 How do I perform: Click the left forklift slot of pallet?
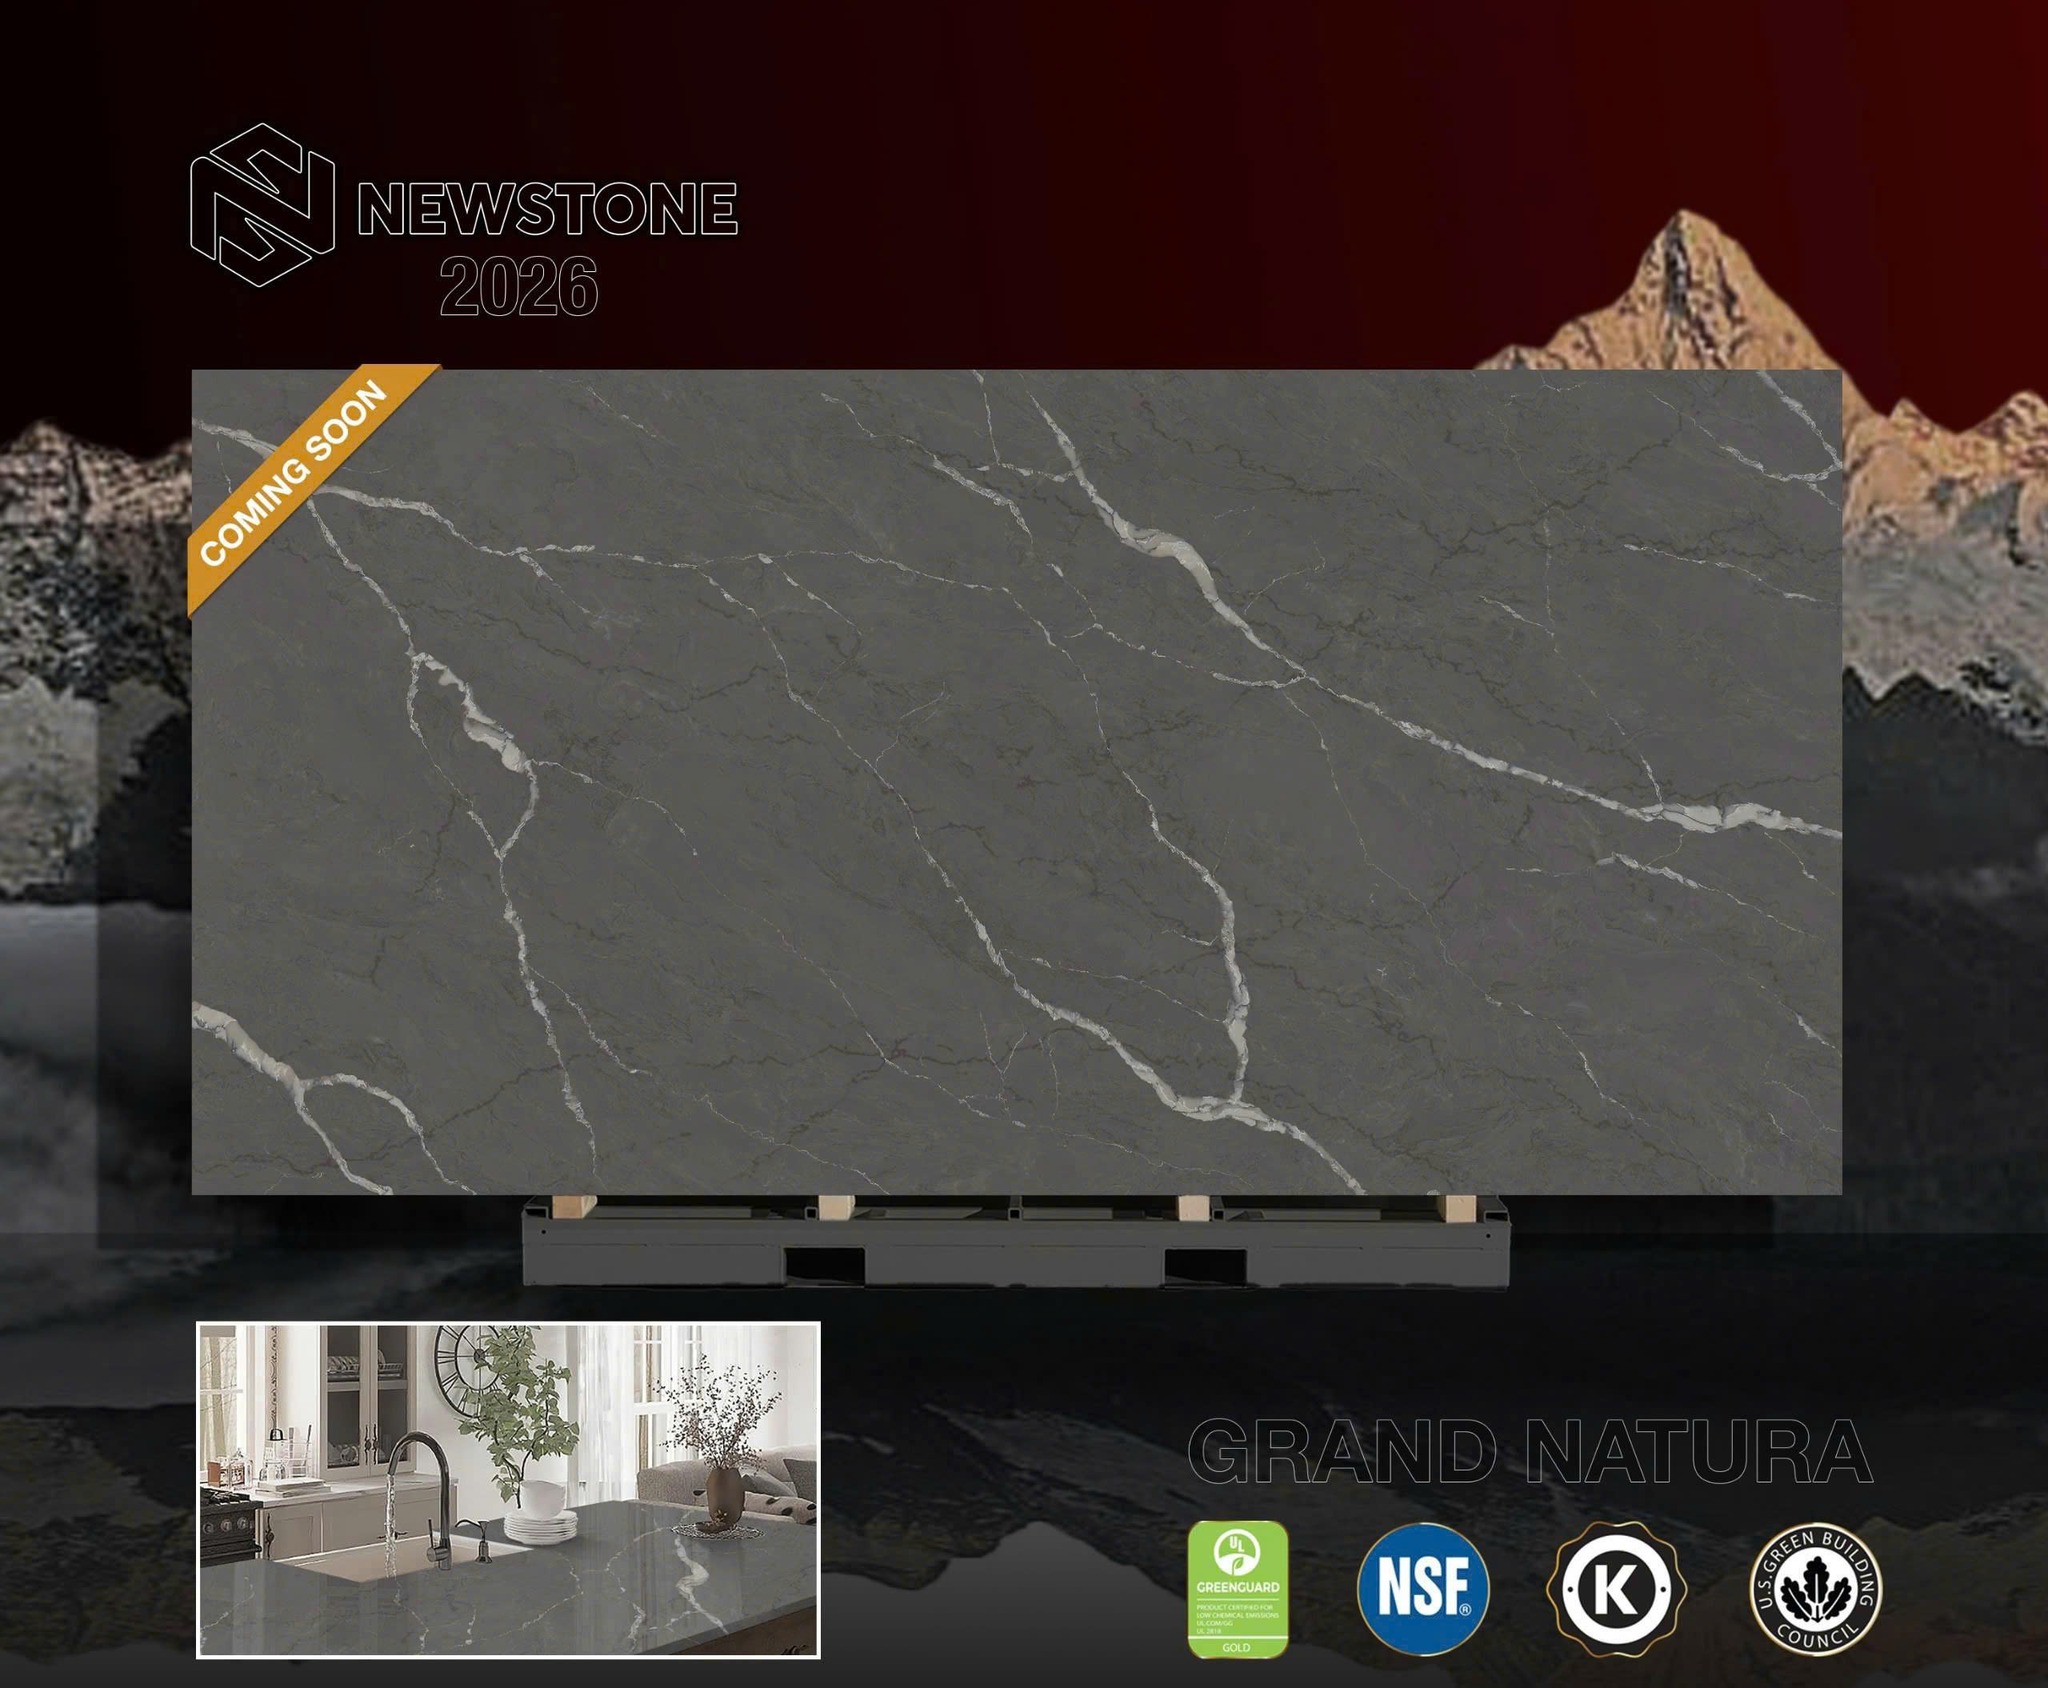(x=825, y=1265)
